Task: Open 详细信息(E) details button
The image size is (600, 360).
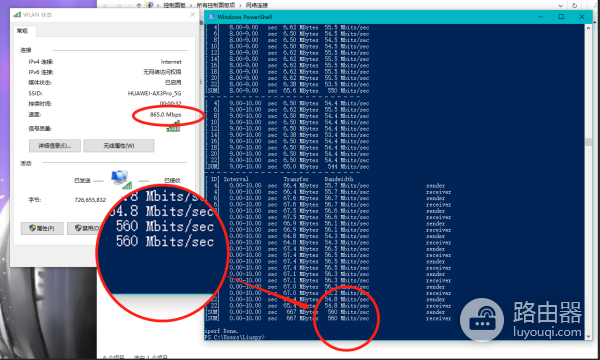Action: coord(55,145)
